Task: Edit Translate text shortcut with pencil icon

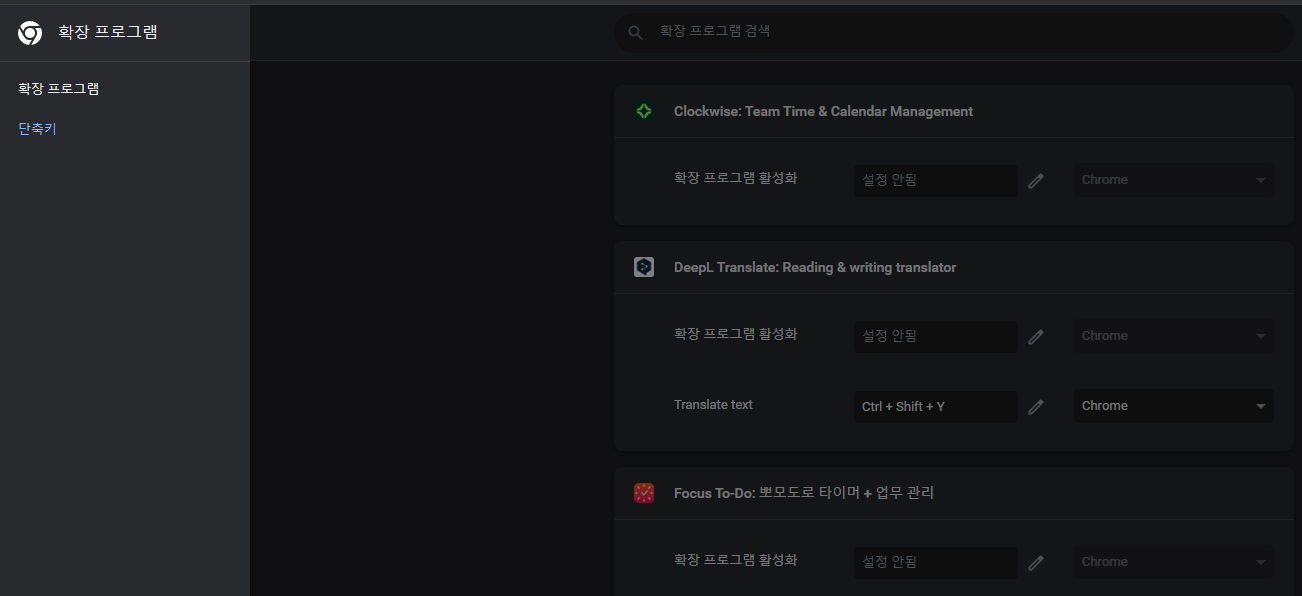Action: (1036, 407)
